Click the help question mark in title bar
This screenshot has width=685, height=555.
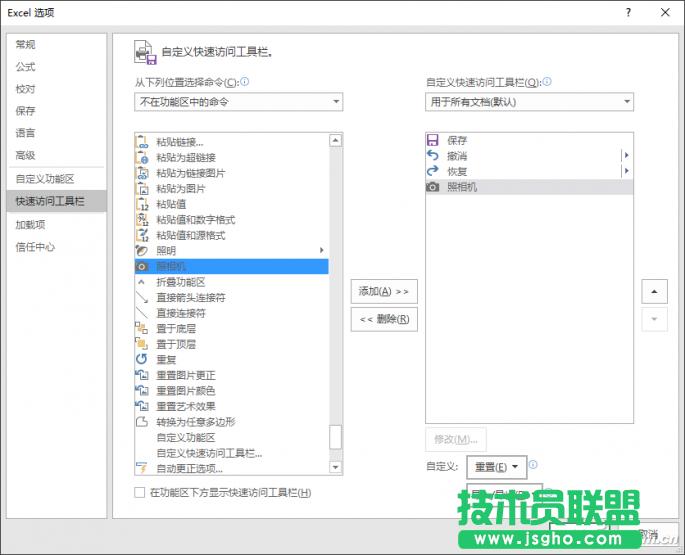click(628, 12)
